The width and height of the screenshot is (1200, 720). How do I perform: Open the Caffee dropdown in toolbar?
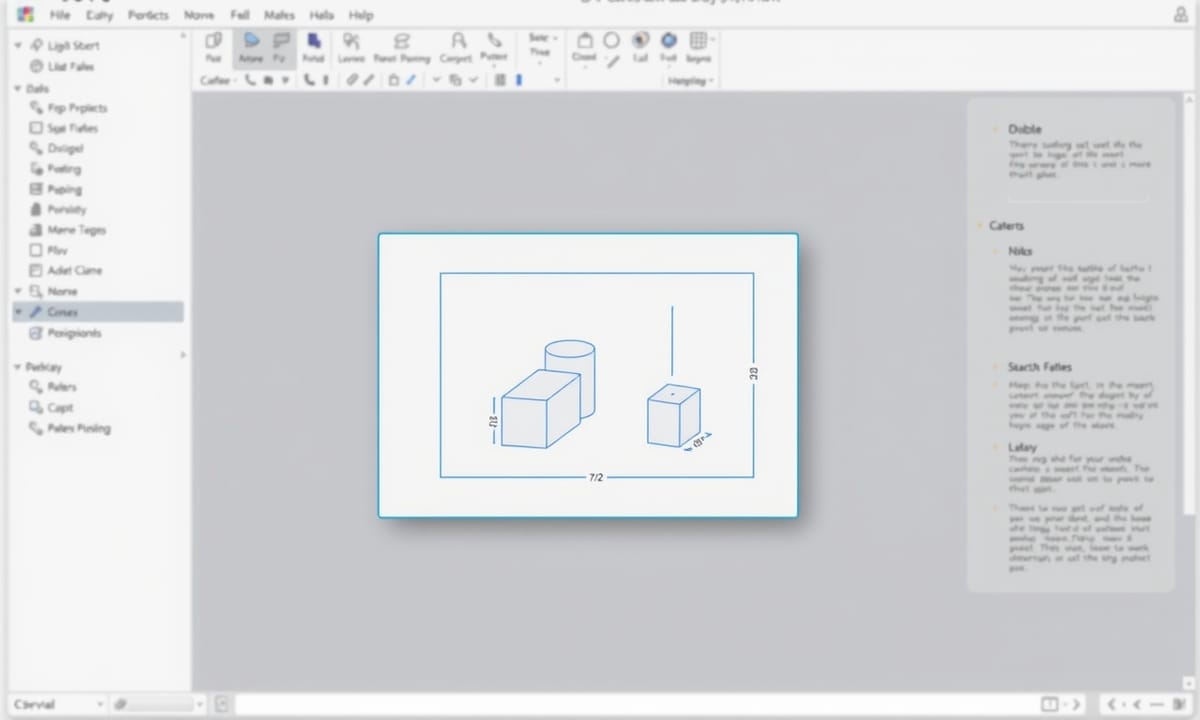coord(219,80)
